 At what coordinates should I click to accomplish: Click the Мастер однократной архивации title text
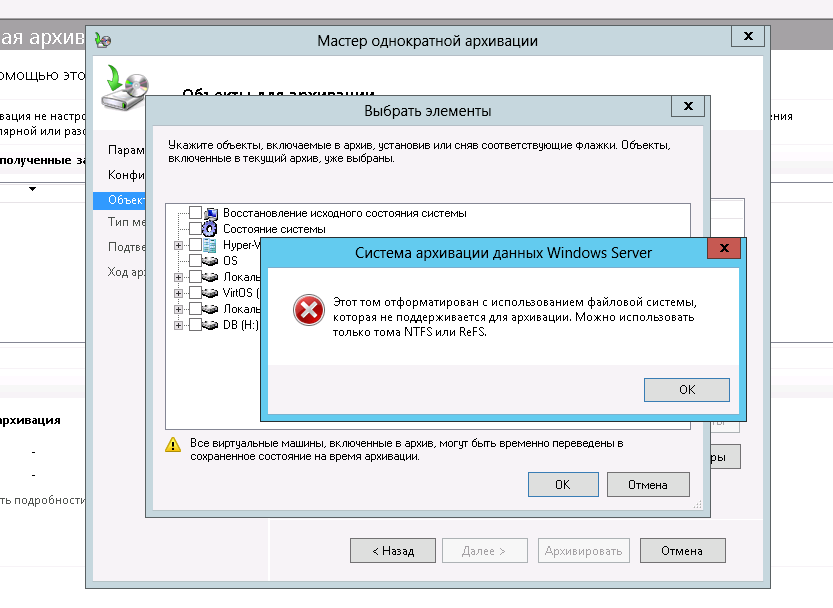tap(427, 41)
